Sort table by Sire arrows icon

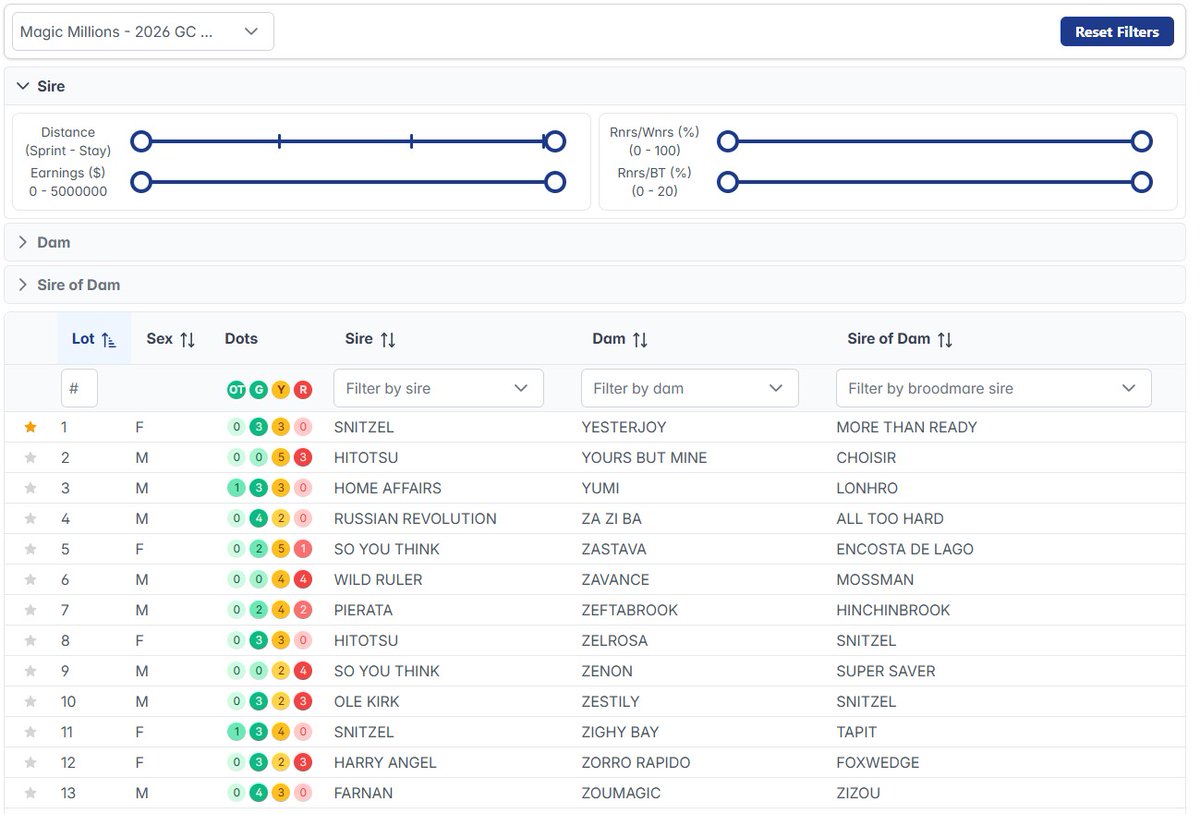point(388,340)
